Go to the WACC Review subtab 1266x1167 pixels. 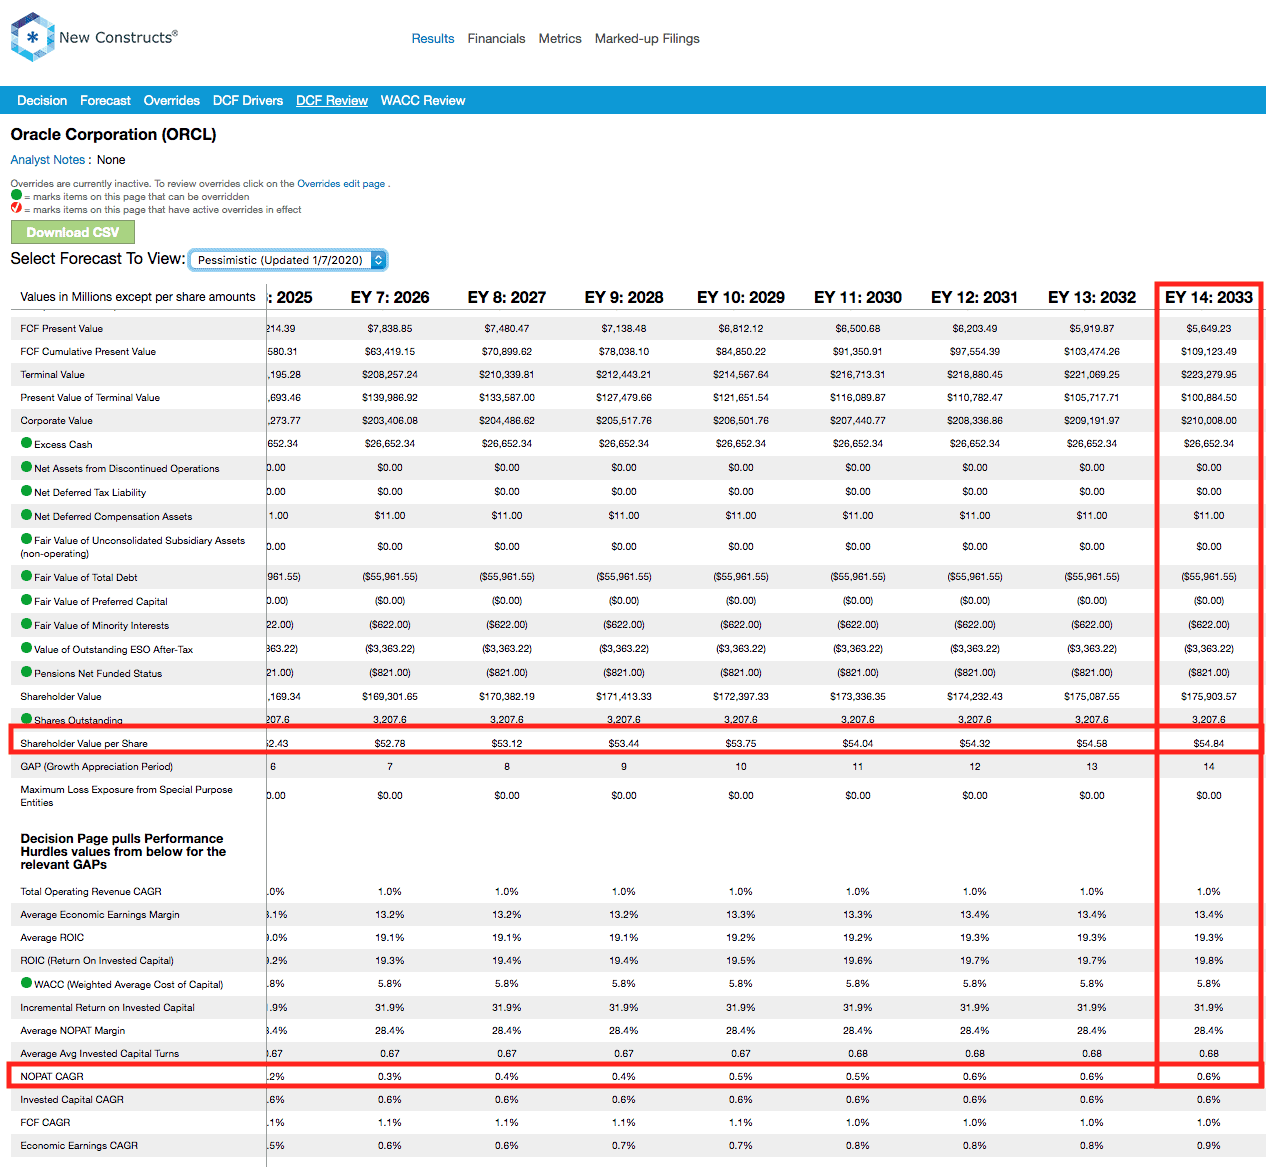(423, 101)
